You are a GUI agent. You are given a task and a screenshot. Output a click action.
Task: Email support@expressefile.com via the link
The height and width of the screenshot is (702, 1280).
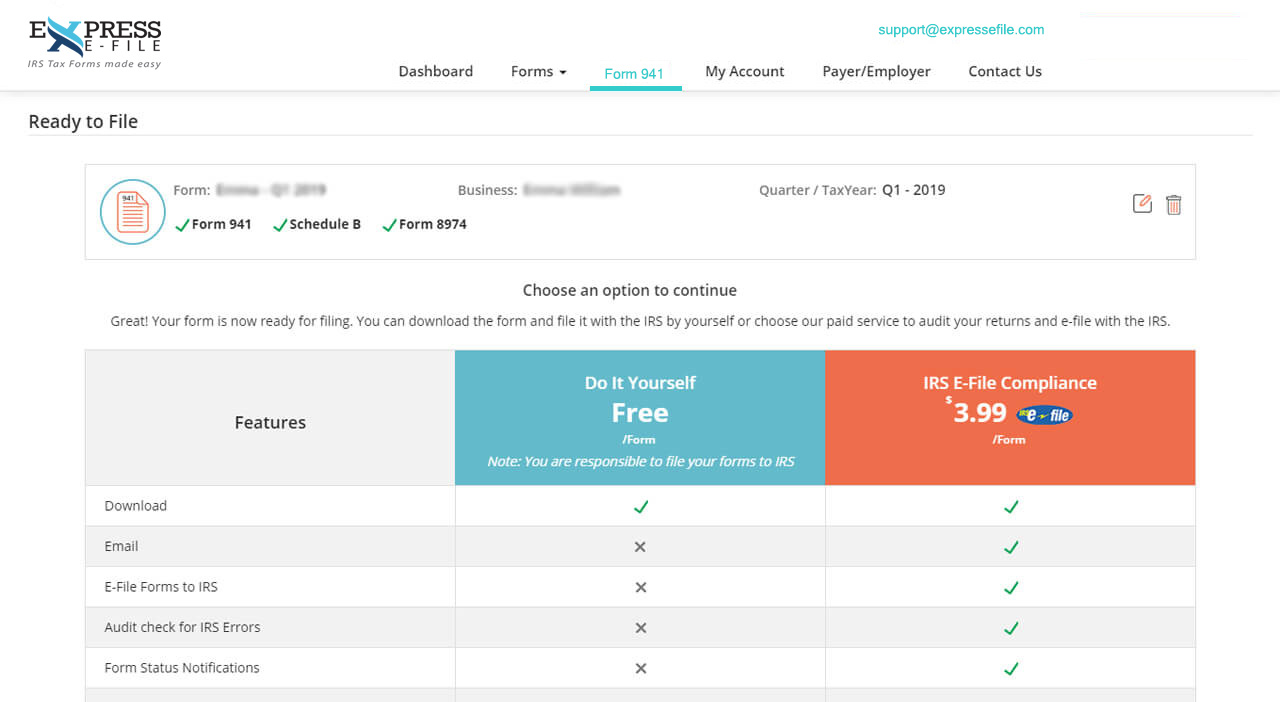coord(960,30)
